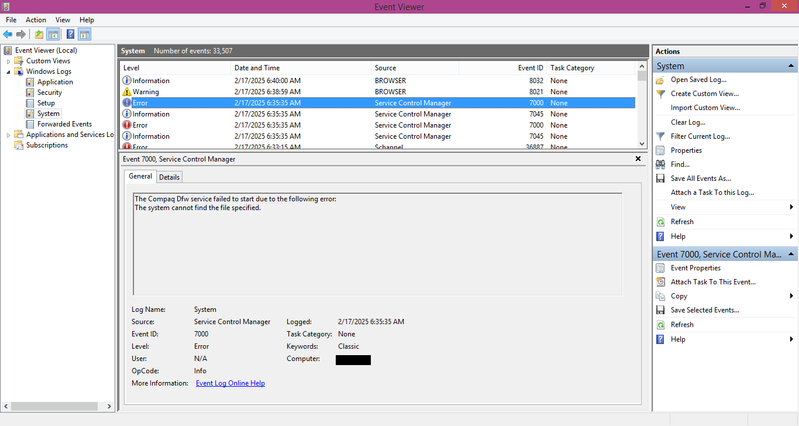Select the BROWSER Warning event 8021
Viewport: 799px width, 426px height.
(378, 92)
